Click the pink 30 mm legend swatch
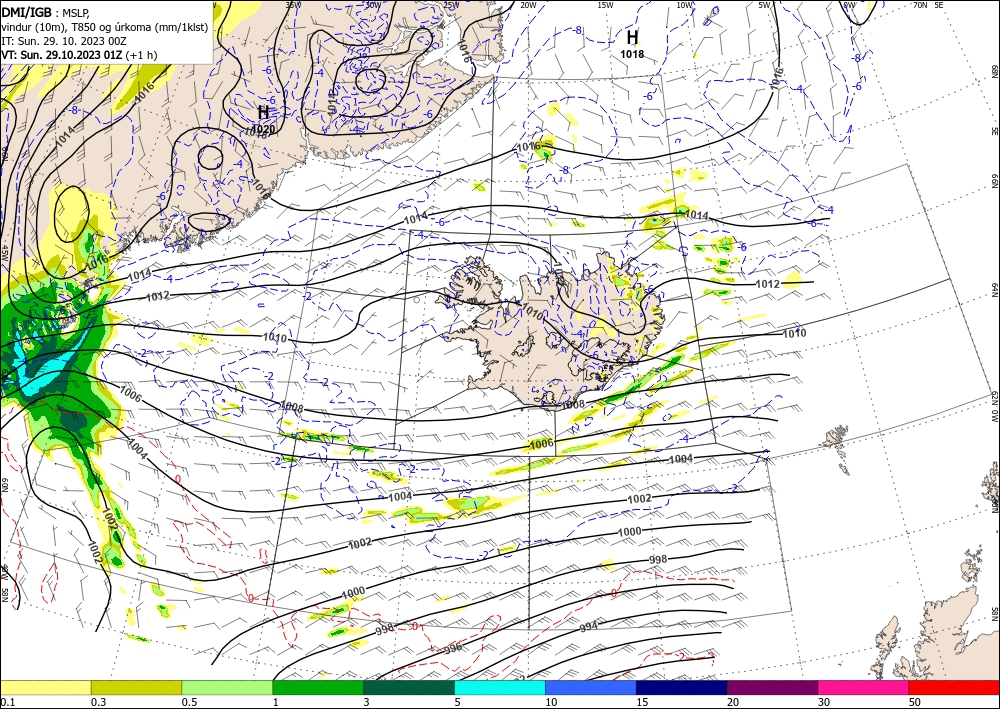The width and height of the screenshot is (1000, 709). (x=864, y=687)
